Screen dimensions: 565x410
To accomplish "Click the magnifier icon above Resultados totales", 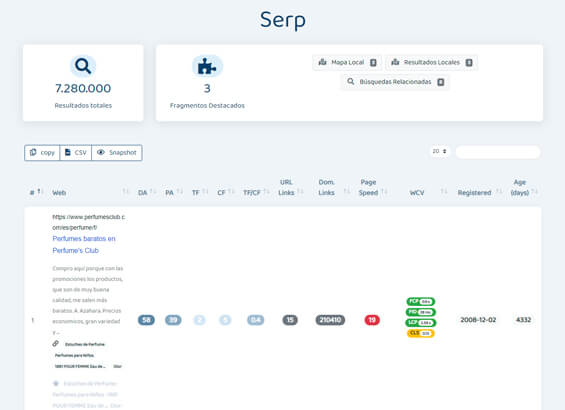I will coord(83,66).
